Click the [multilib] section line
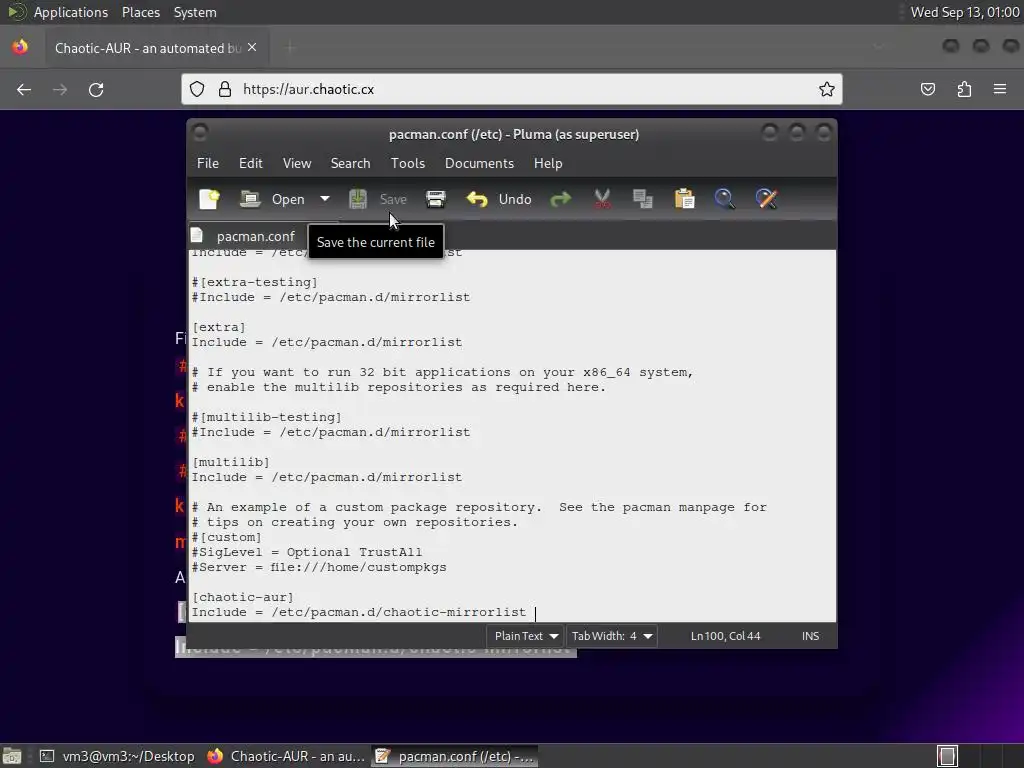 pyautogui.click(x=231, y=462)
